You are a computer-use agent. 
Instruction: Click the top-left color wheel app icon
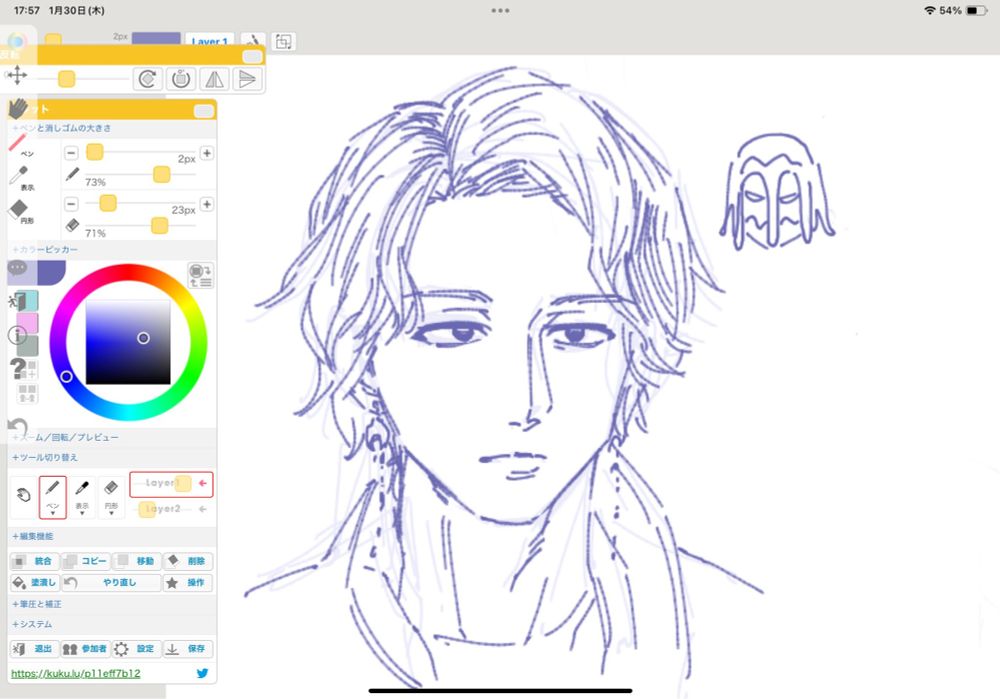[x=17, y=41]
